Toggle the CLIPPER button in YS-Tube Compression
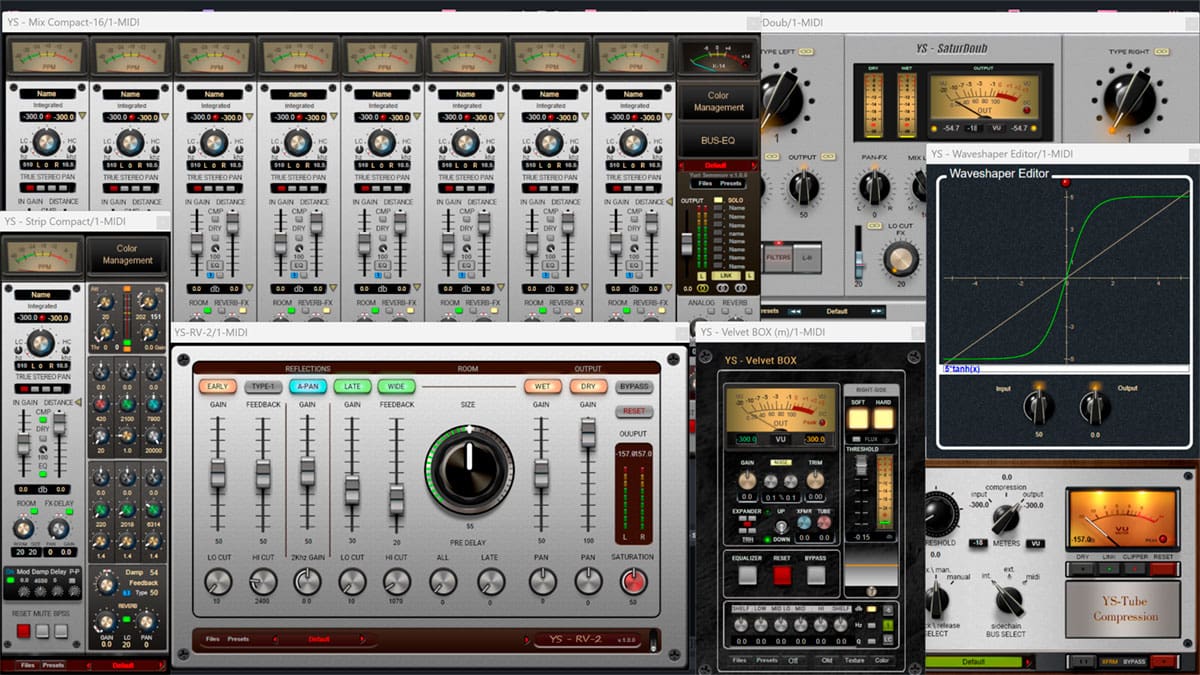The width and height of the screenshot is (1200, 675). [x=1134, y=569]
